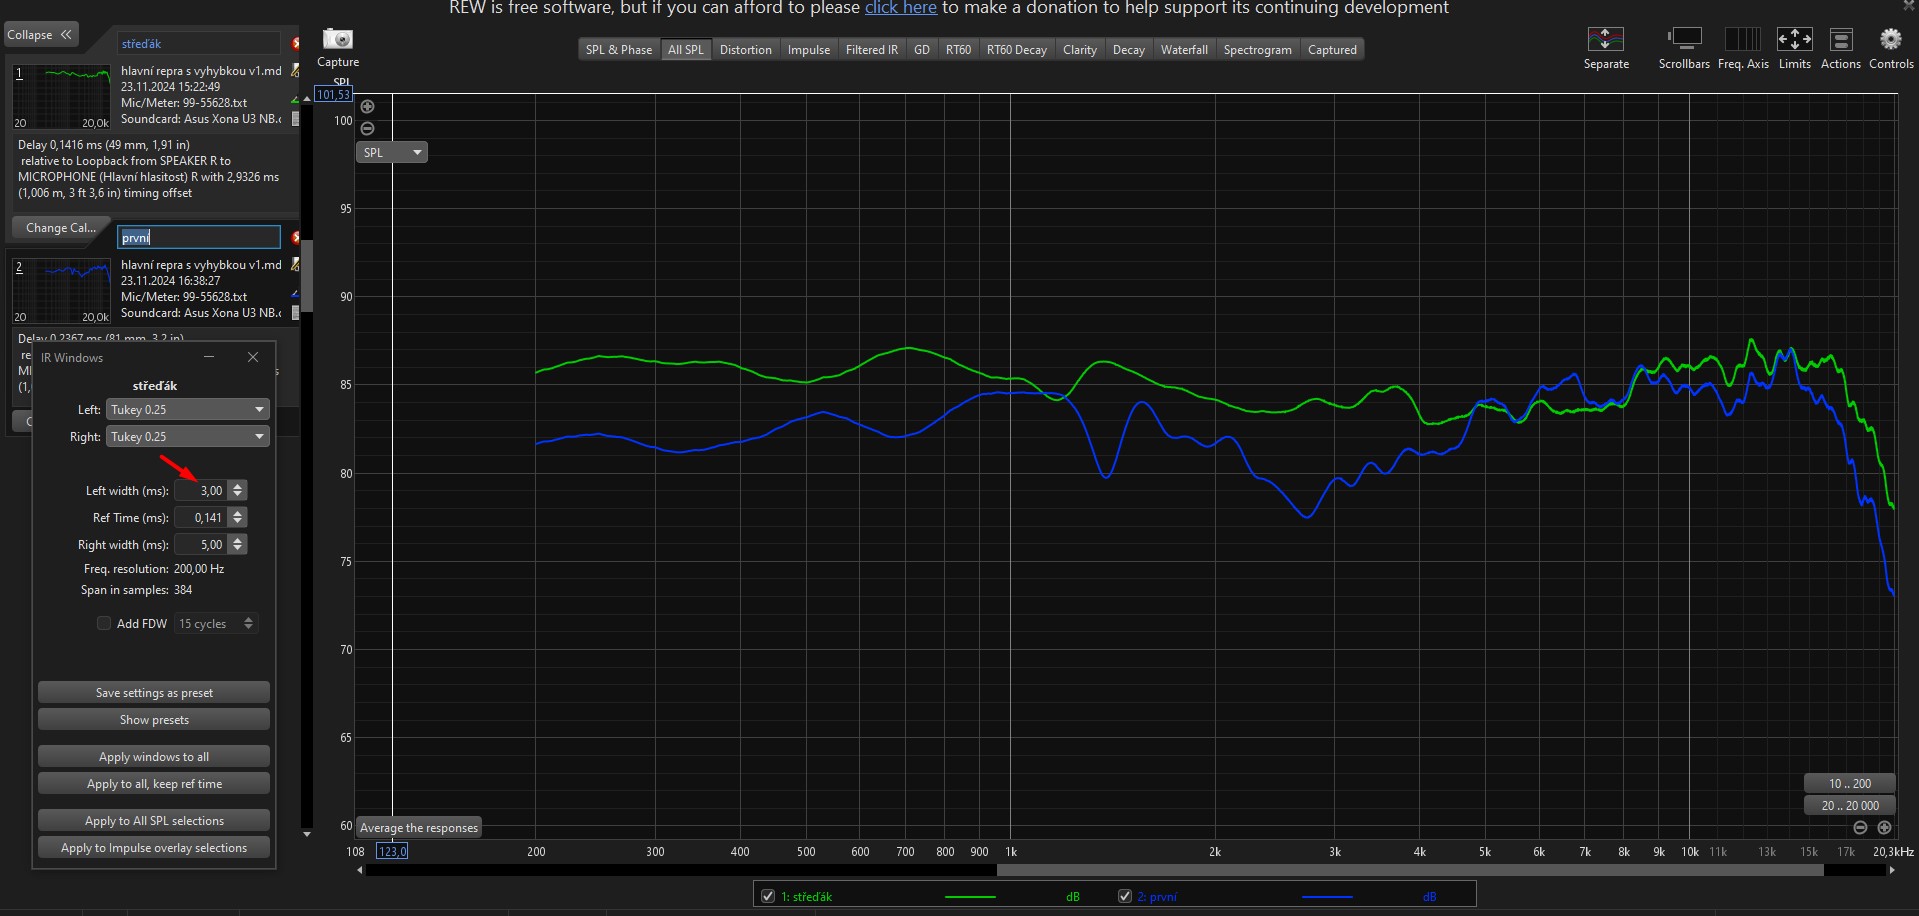Screen dimensions: 1919x916
Task: Open the GD tab
Action: tap(922, 50)
